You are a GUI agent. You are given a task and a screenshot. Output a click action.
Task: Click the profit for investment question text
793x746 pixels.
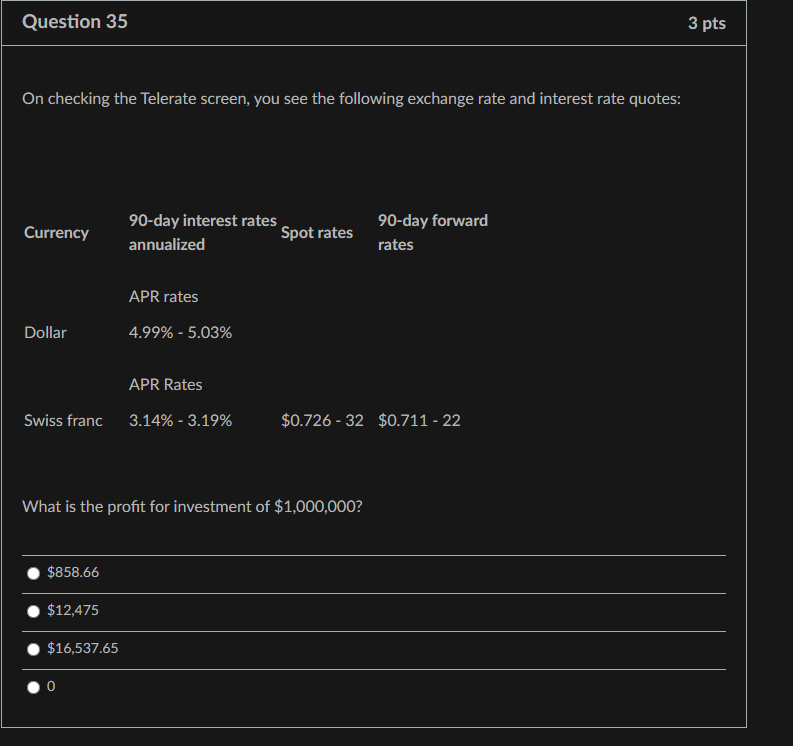[192, 506]
